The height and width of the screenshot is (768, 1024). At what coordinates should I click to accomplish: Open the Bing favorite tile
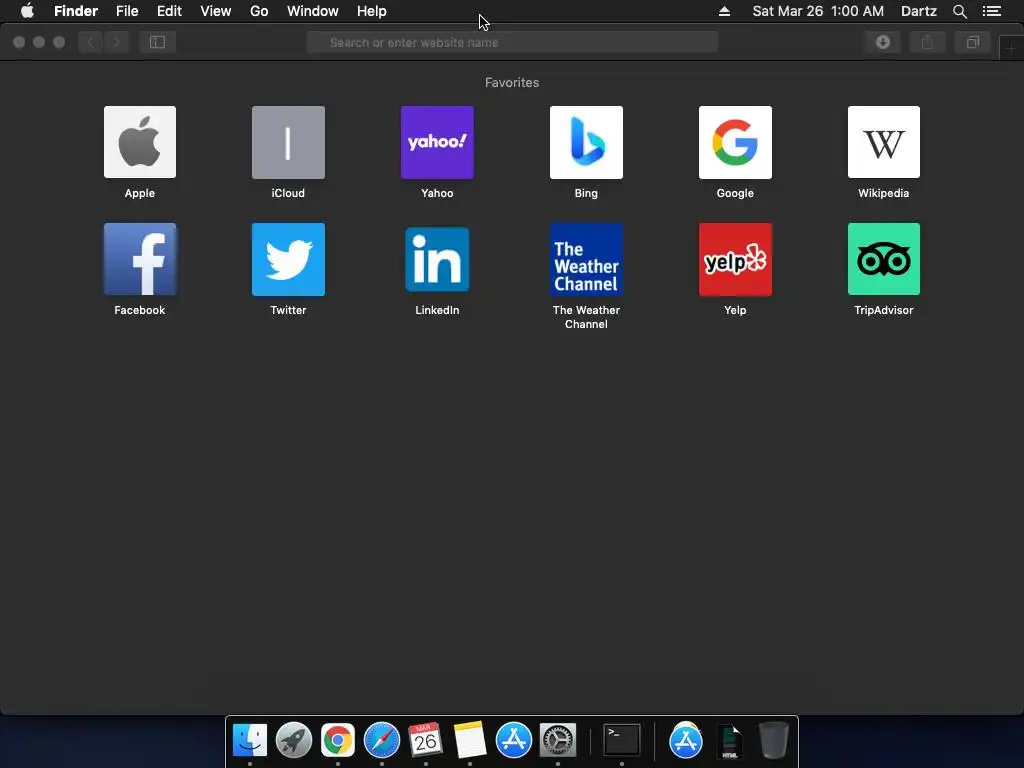click(586, 142)
